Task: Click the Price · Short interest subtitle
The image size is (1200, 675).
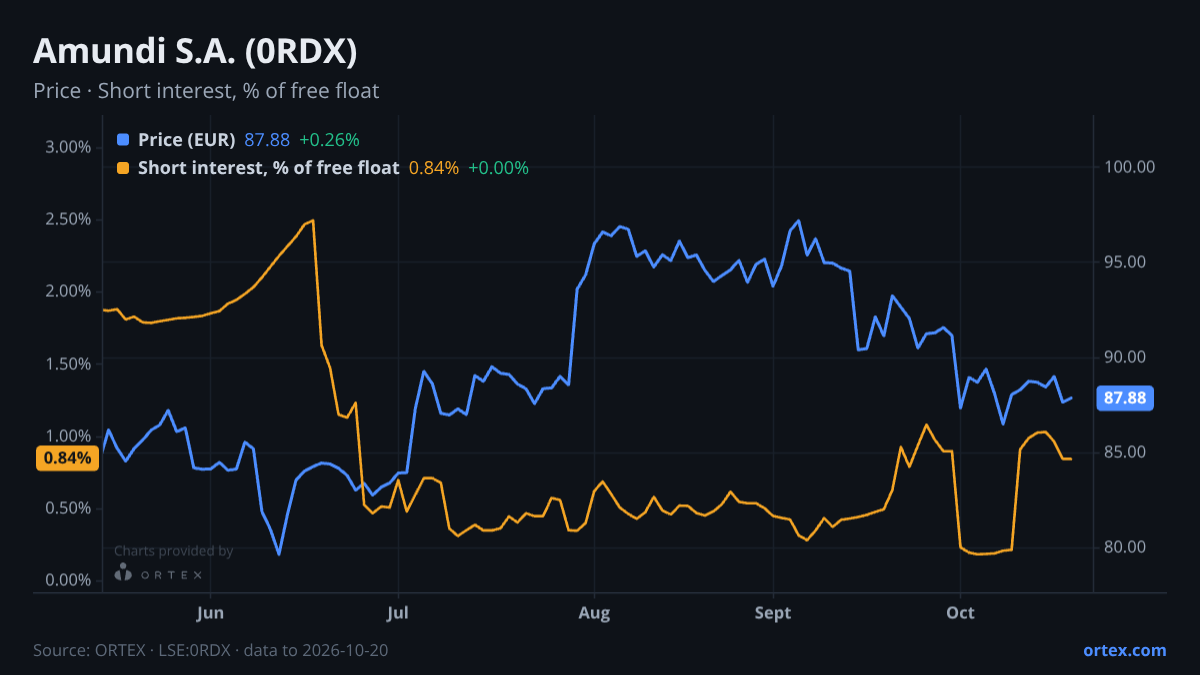Action: [x=206, y=91]
